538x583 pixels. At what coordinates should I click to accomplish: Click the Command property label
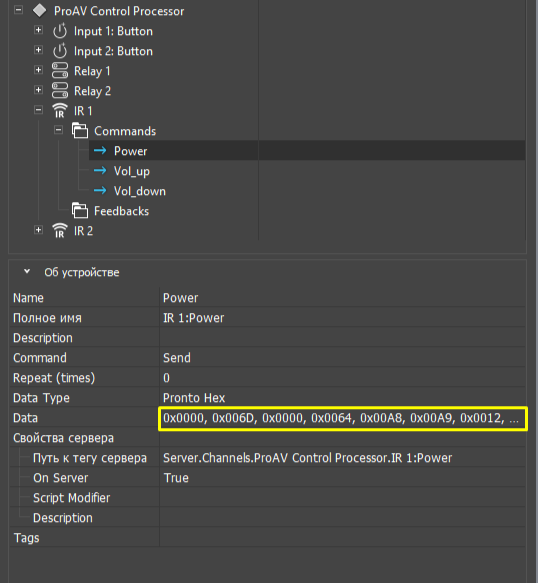pyautogui.click(x=40, y=358)
